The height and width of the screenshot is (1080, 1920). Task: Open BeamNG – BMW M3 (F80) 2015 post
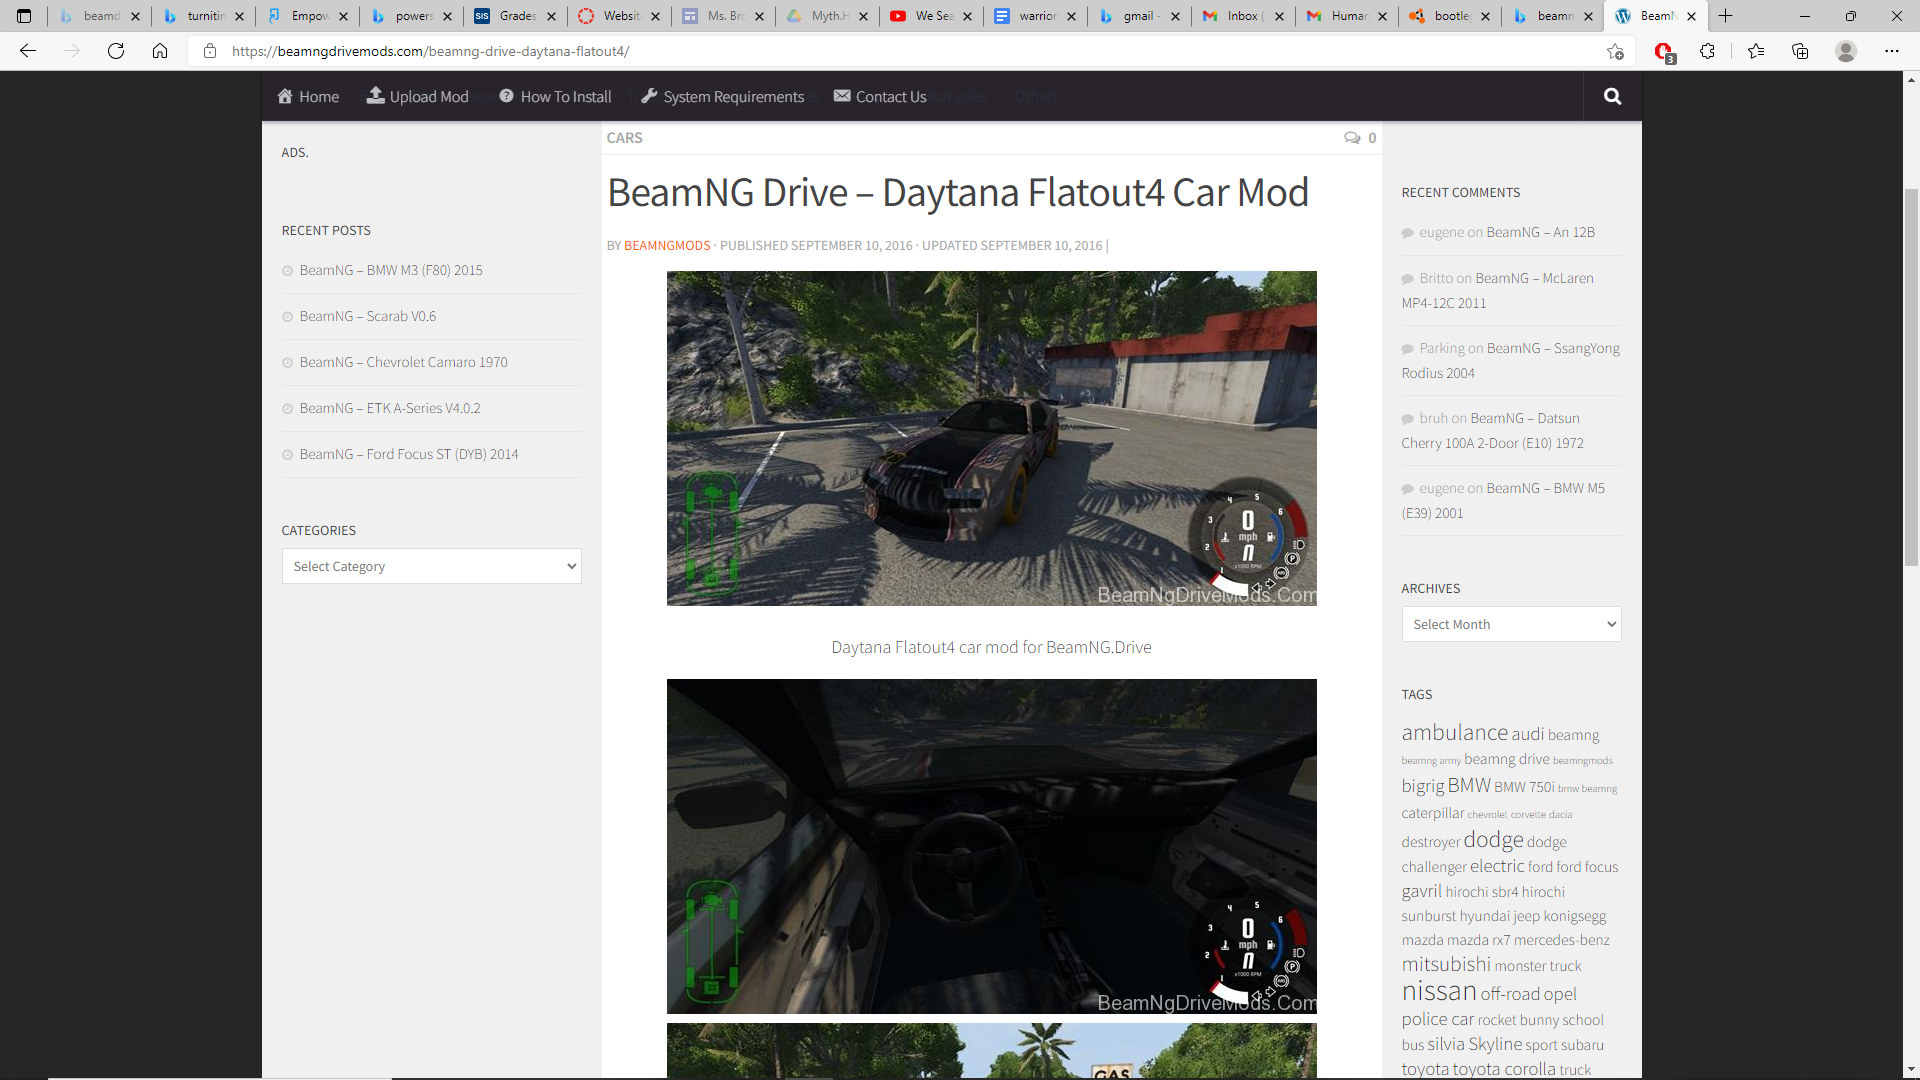pos(391,270)
